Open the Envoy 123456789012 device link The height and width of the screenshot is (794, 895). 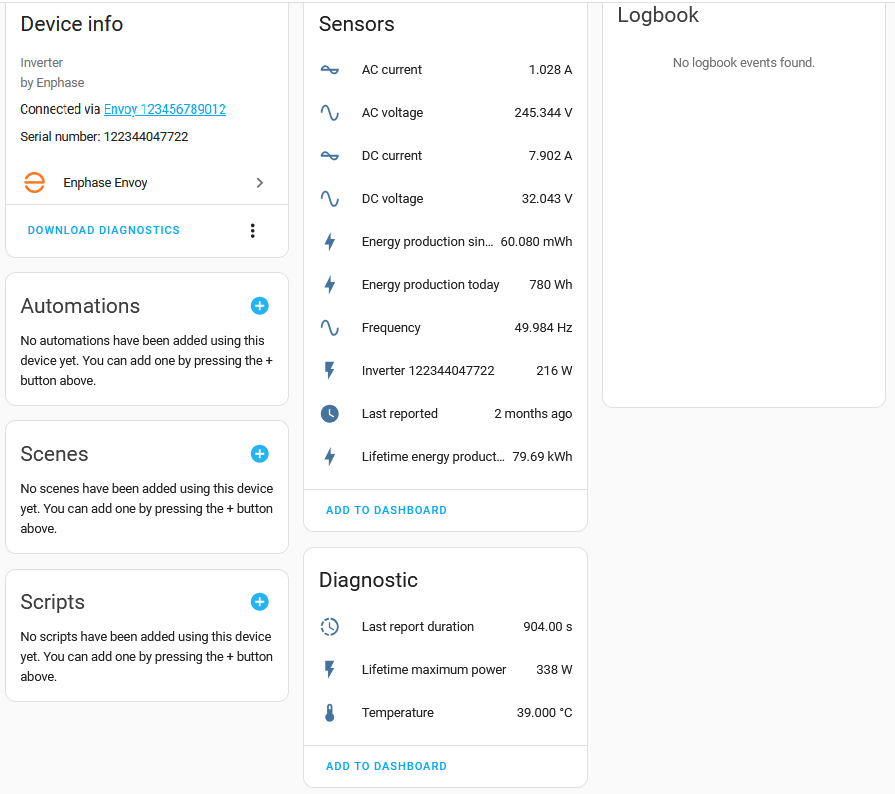click(x=165, y=109)
